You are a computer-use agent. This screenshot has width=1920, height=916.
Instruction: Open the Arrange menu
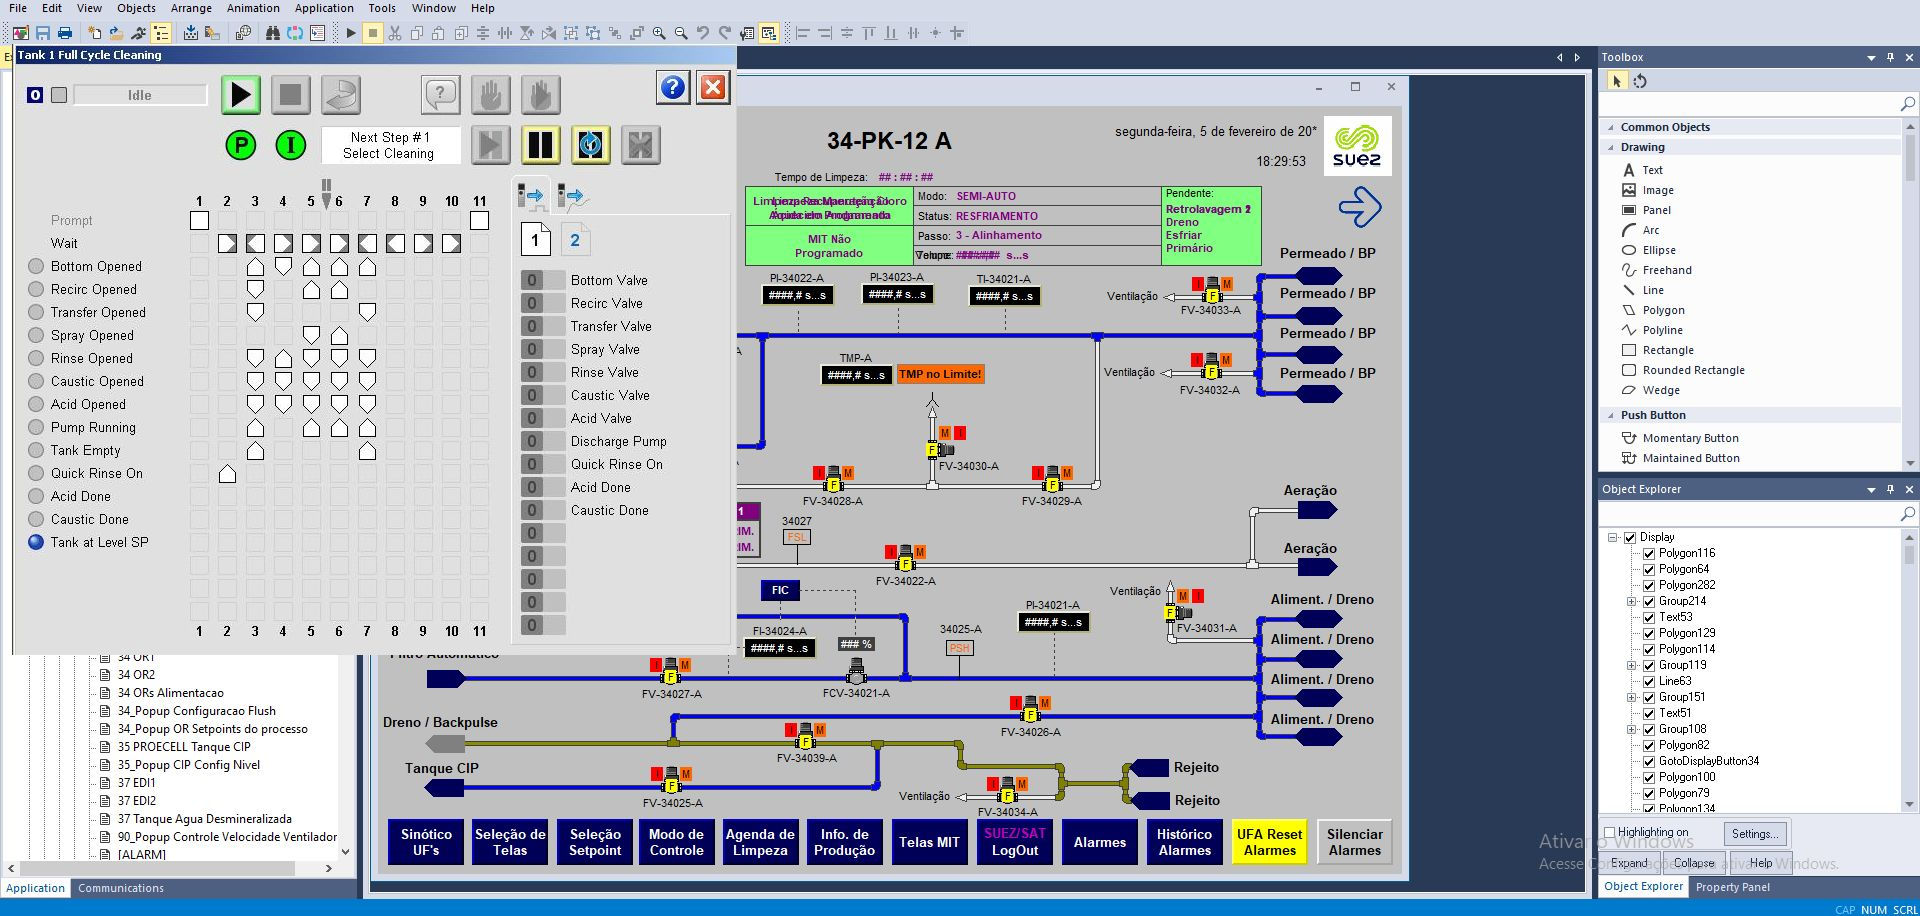point(191,8)
